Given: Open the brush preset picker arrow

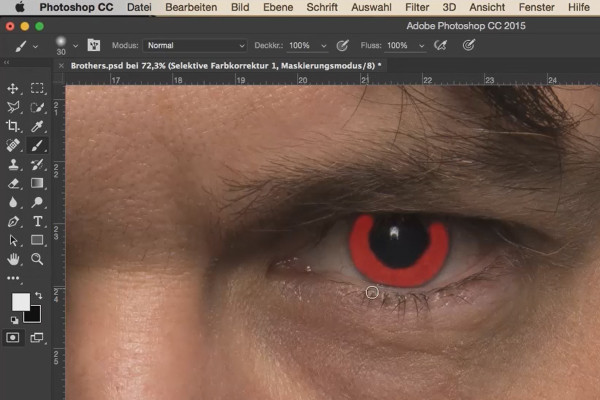Looking at the screenshot, I should 75,46.
